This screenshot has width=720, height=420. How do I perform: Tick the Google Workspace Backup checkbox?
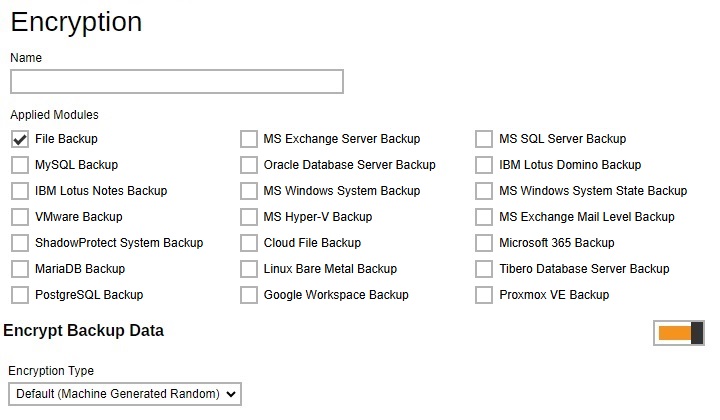(x=249, y=295)
